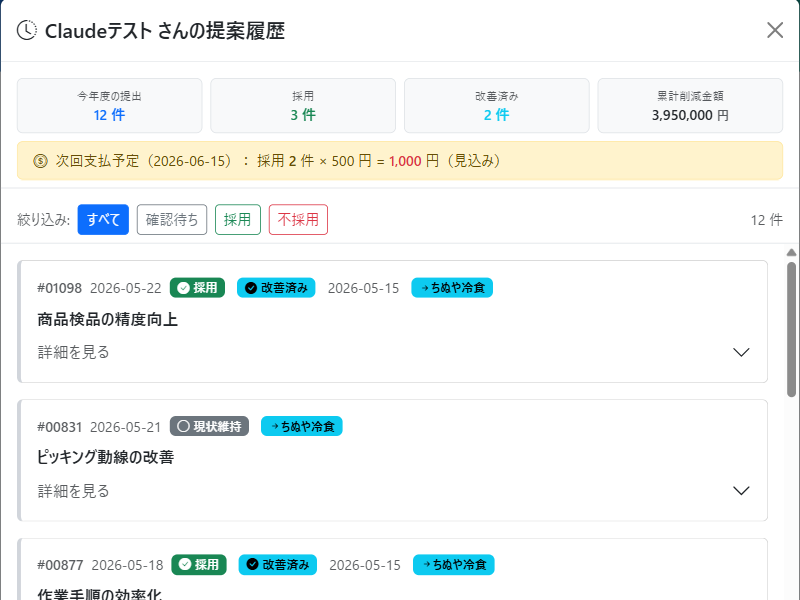Click proposal number #01098

point(60,288)
